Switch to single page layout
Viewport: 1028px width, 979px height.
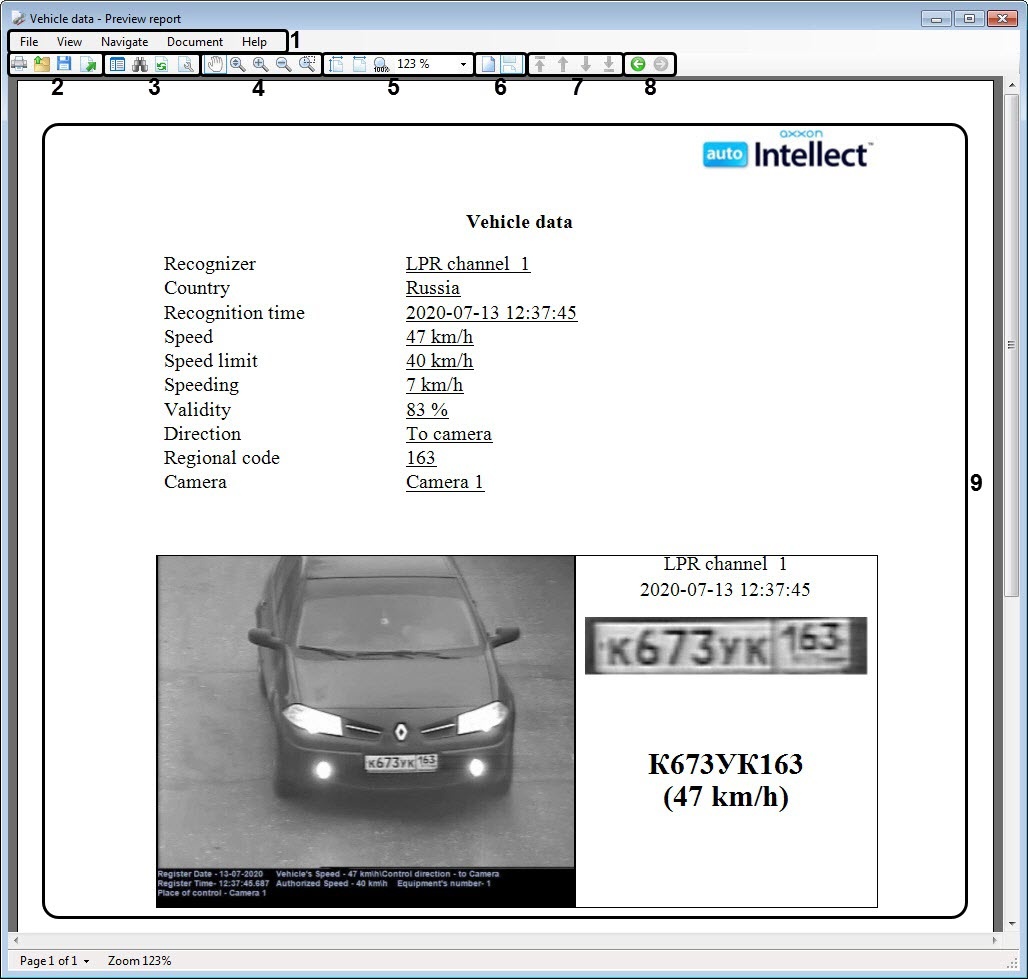click(x=488, y=64)
